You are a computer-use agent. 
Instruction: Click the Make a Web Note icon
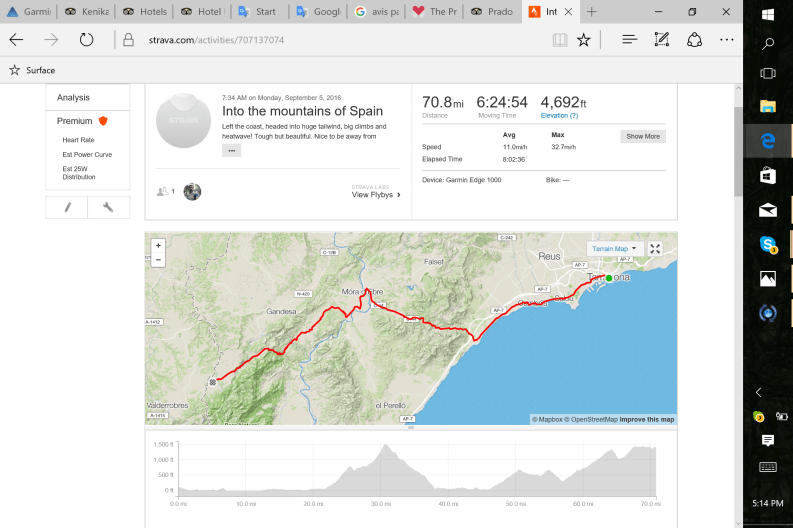(661, 40)
